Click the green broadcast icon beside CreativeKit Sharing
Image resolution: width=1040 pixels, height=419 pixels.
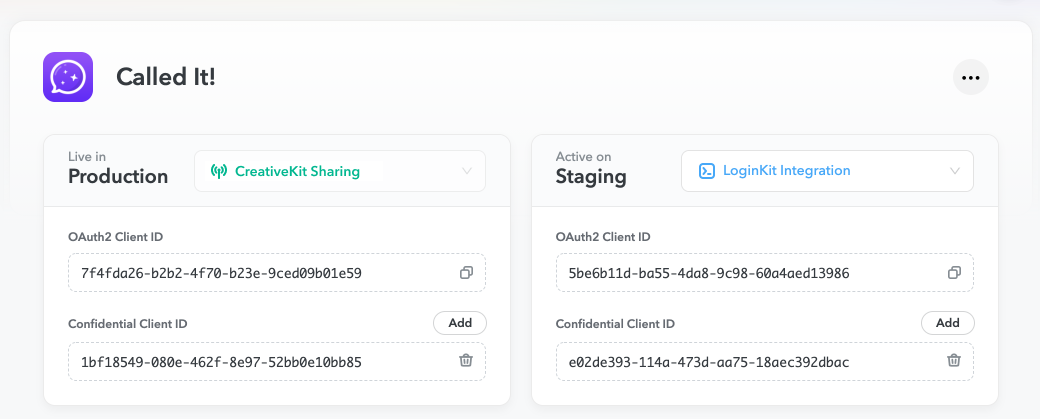(x=219, y=171)
